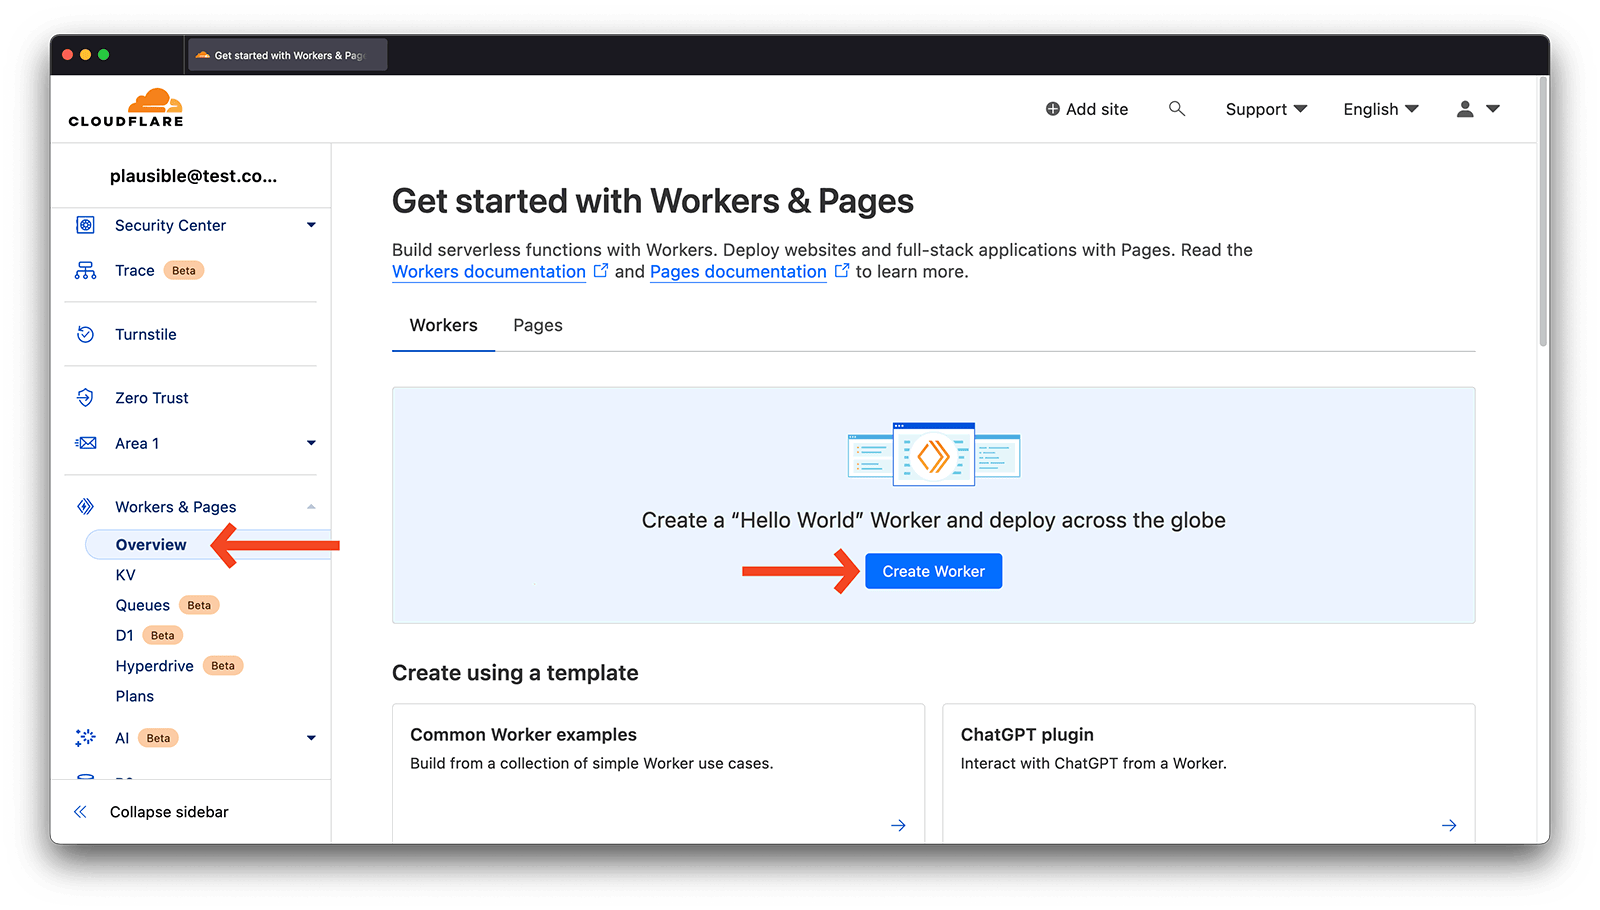1600x910 pixels.
Task: Open KV in the sidebar
Action: [x=125, y=575]
